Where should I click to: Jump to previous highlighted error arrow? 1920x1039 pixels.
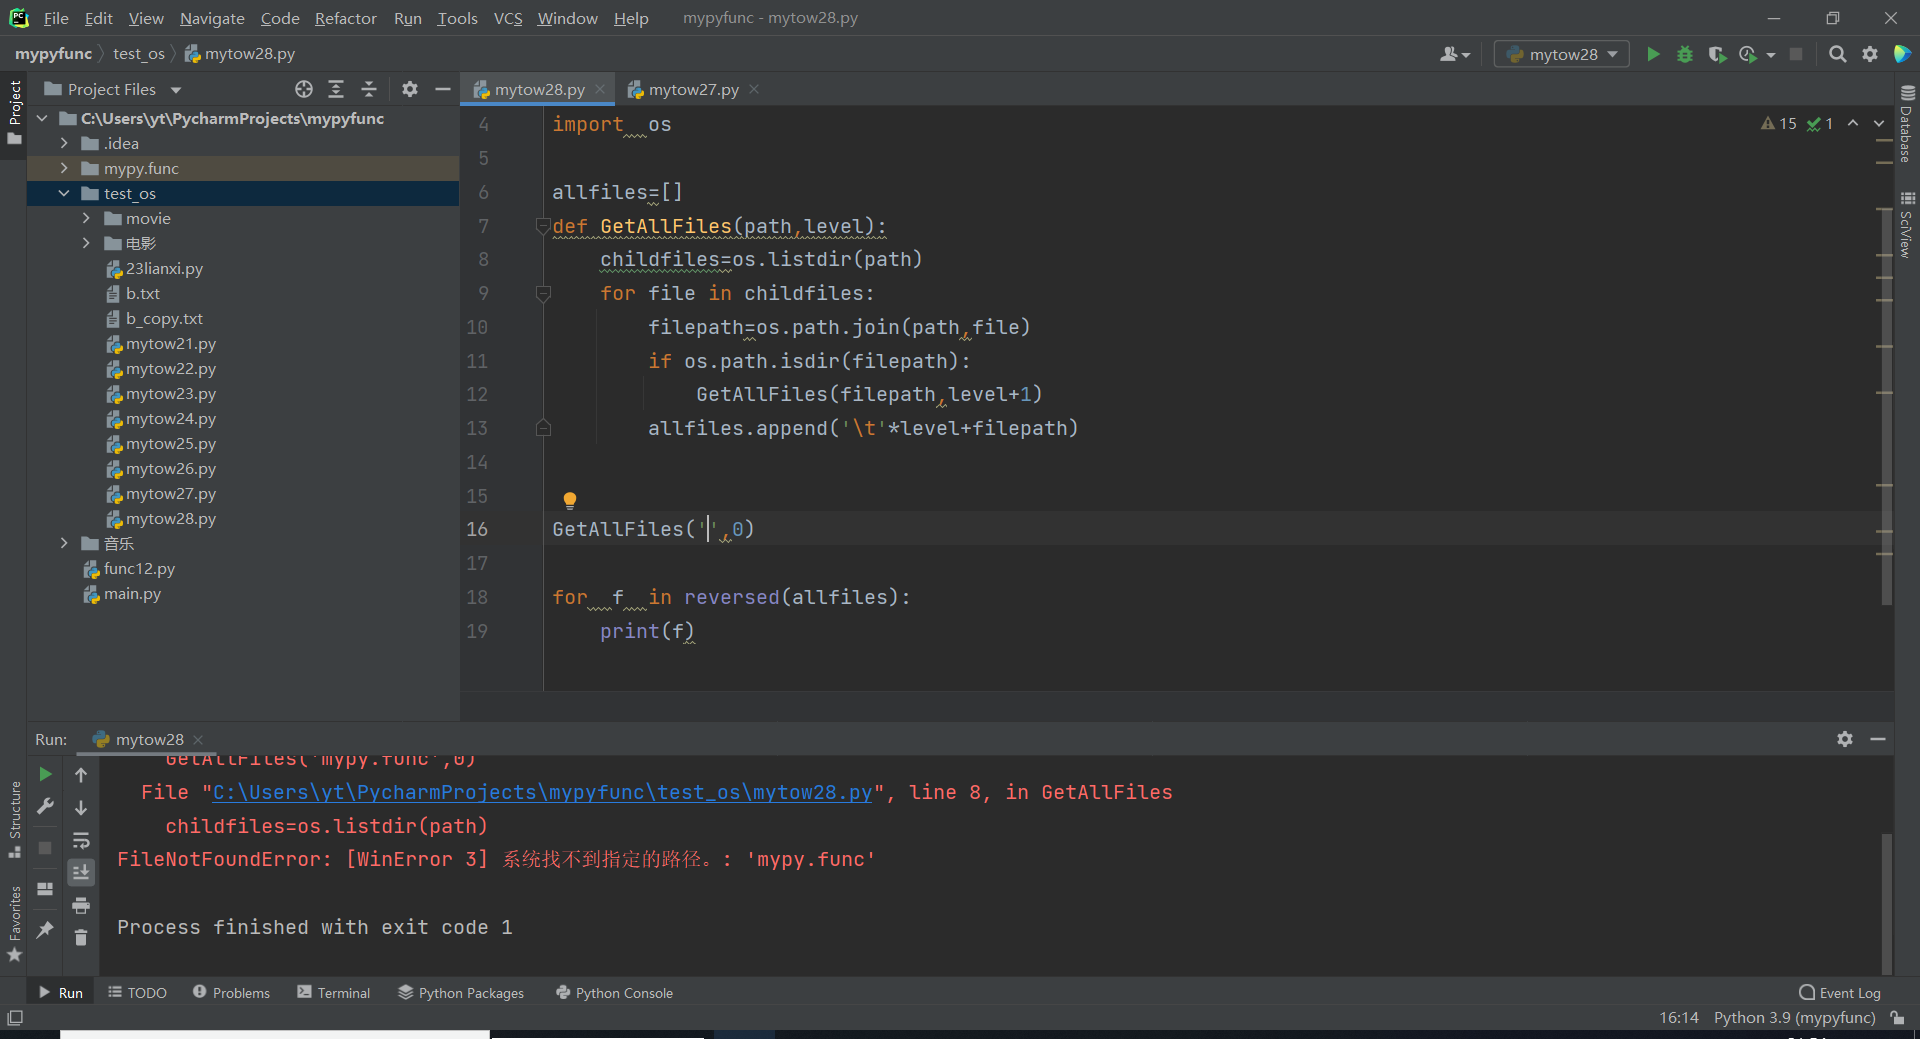click(x=1853, y=123)
